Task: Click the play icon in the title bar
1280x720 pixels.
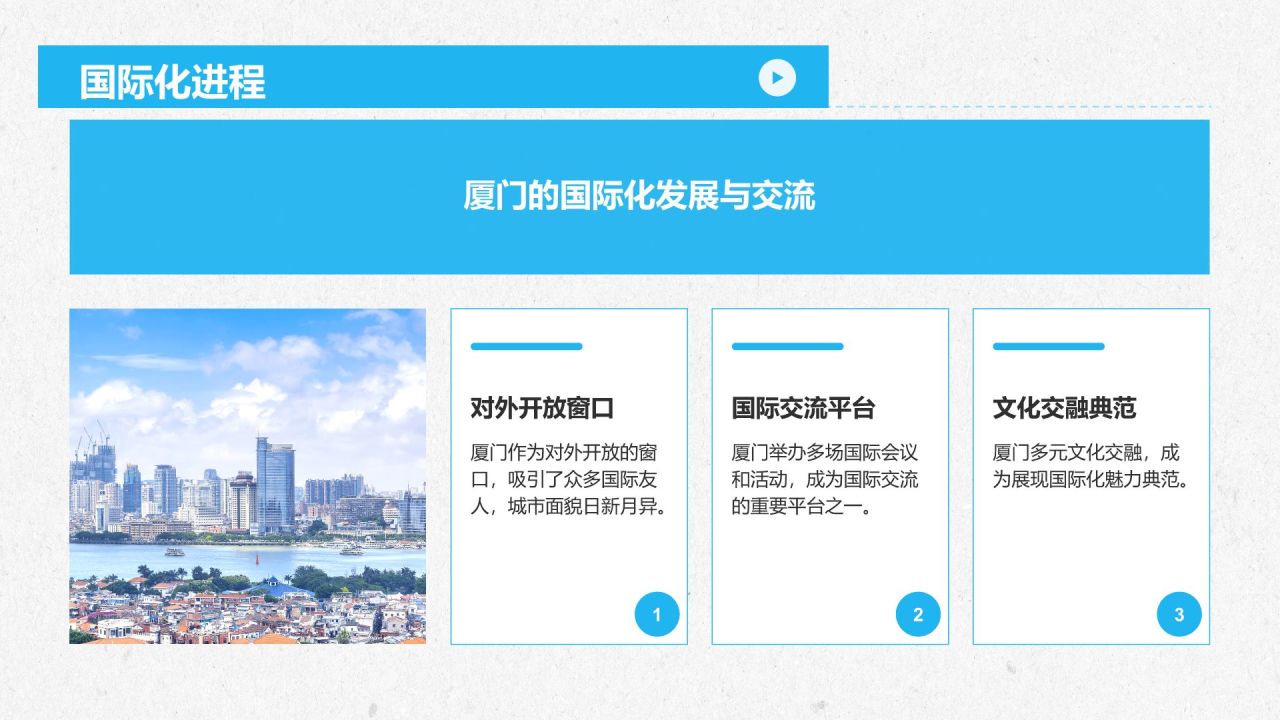Action: (777, 77)
